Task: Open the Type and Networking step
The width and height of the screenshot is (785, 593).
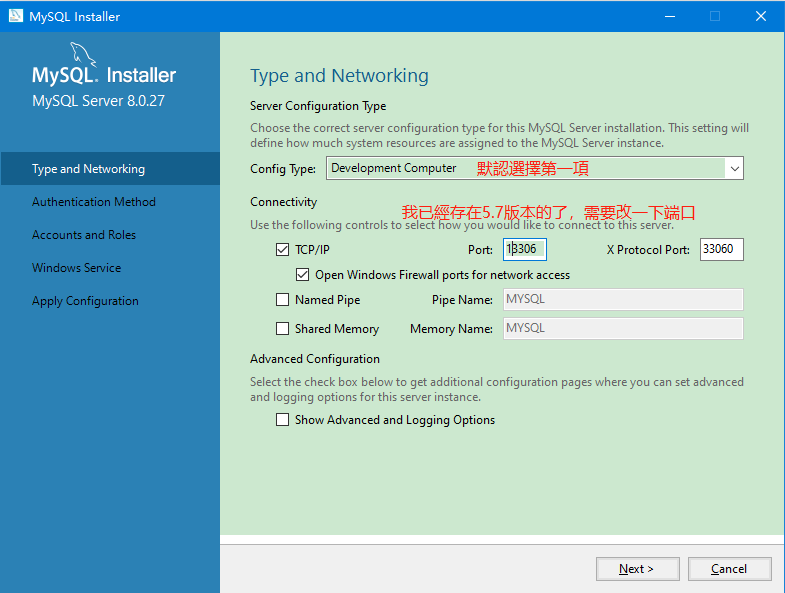Action: pyautogui.click(x=110, y=169)
